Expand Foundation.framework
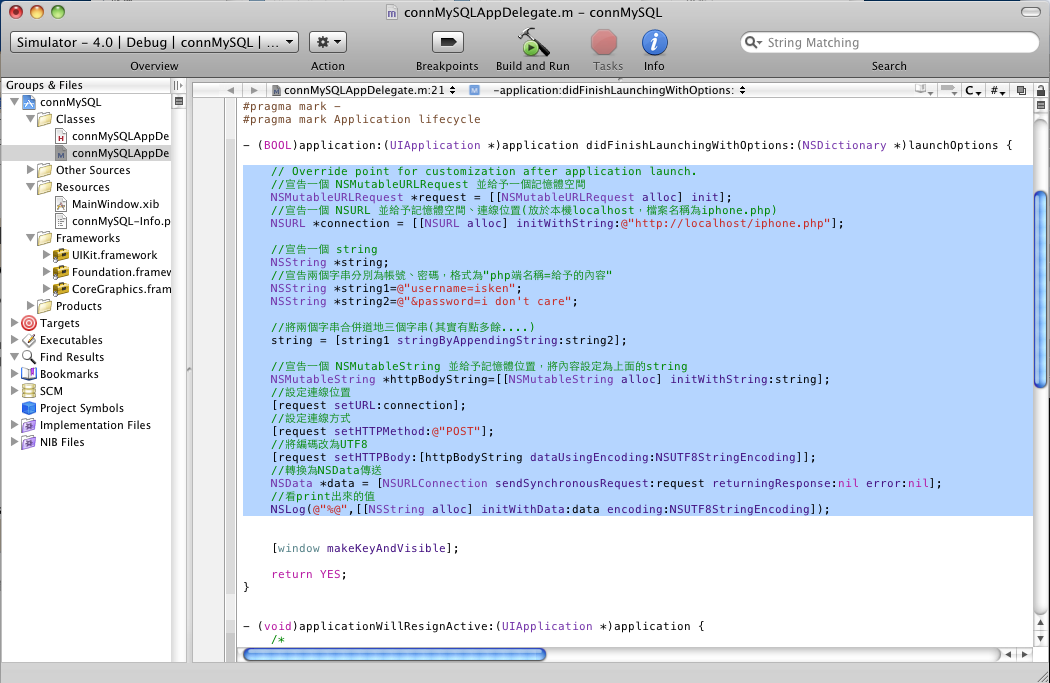 (46, 272)
